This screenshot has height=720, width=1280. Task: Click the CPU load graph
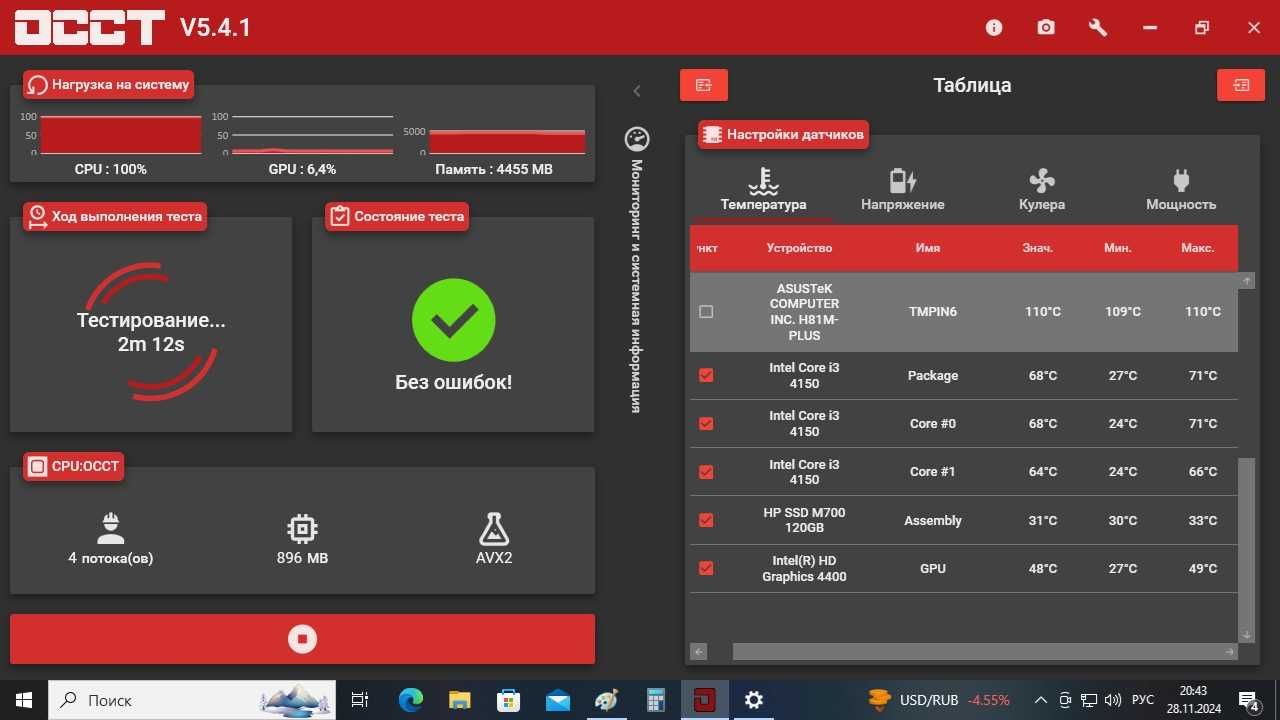coord(121,135)
